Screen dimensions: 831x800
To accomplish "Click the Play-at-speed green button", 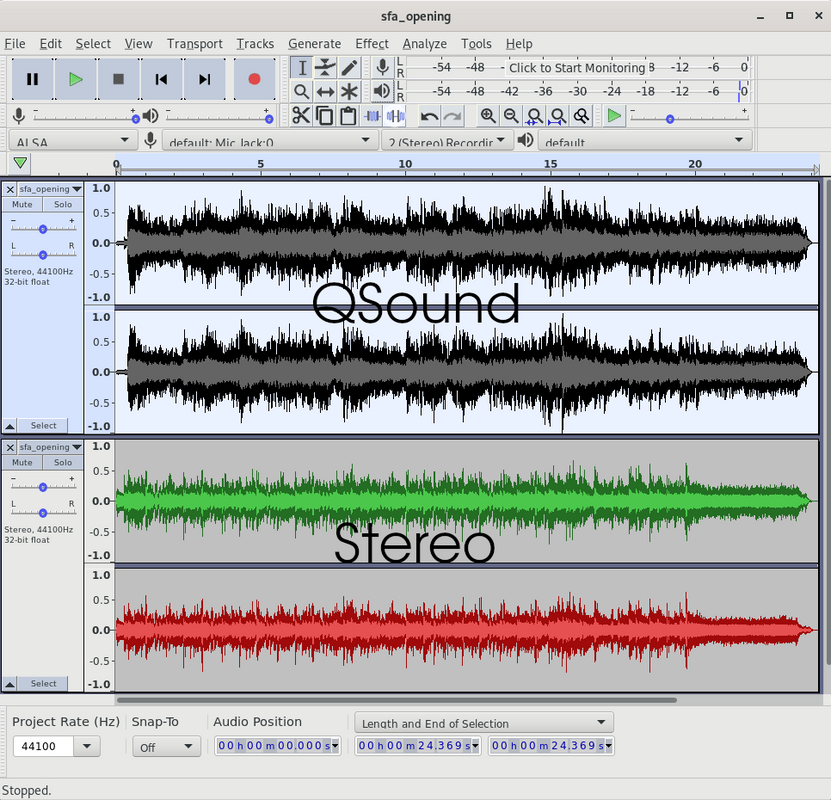I will tap(614, 115).
